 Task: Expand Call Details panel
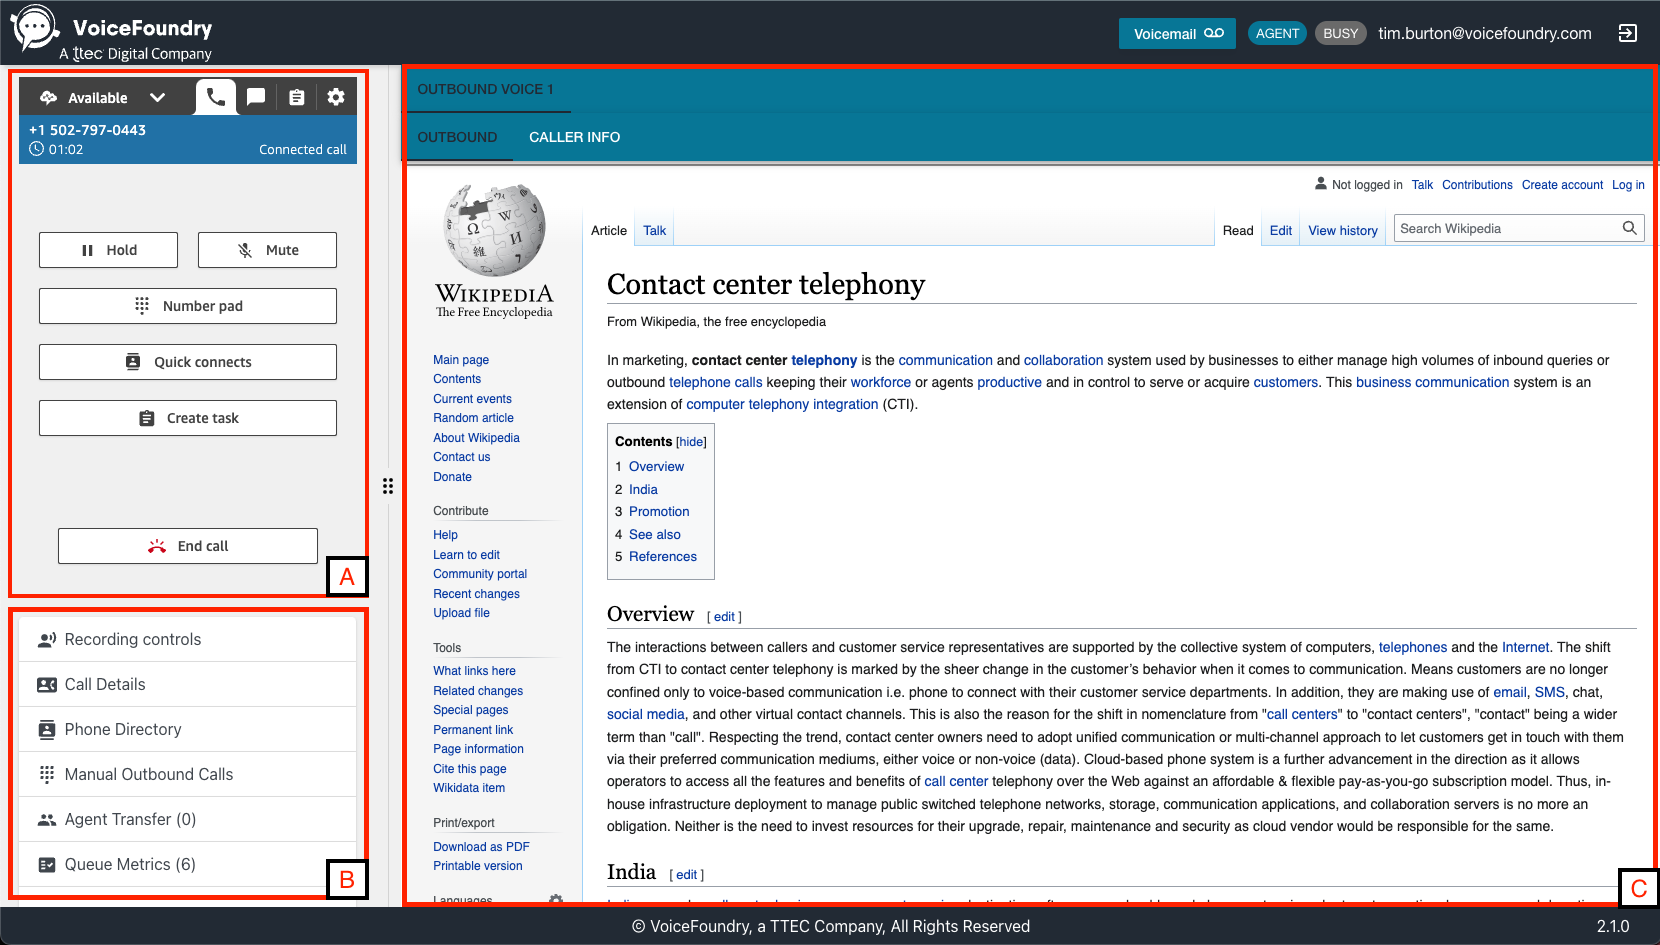pyautogui.click(x=188, y=684)
